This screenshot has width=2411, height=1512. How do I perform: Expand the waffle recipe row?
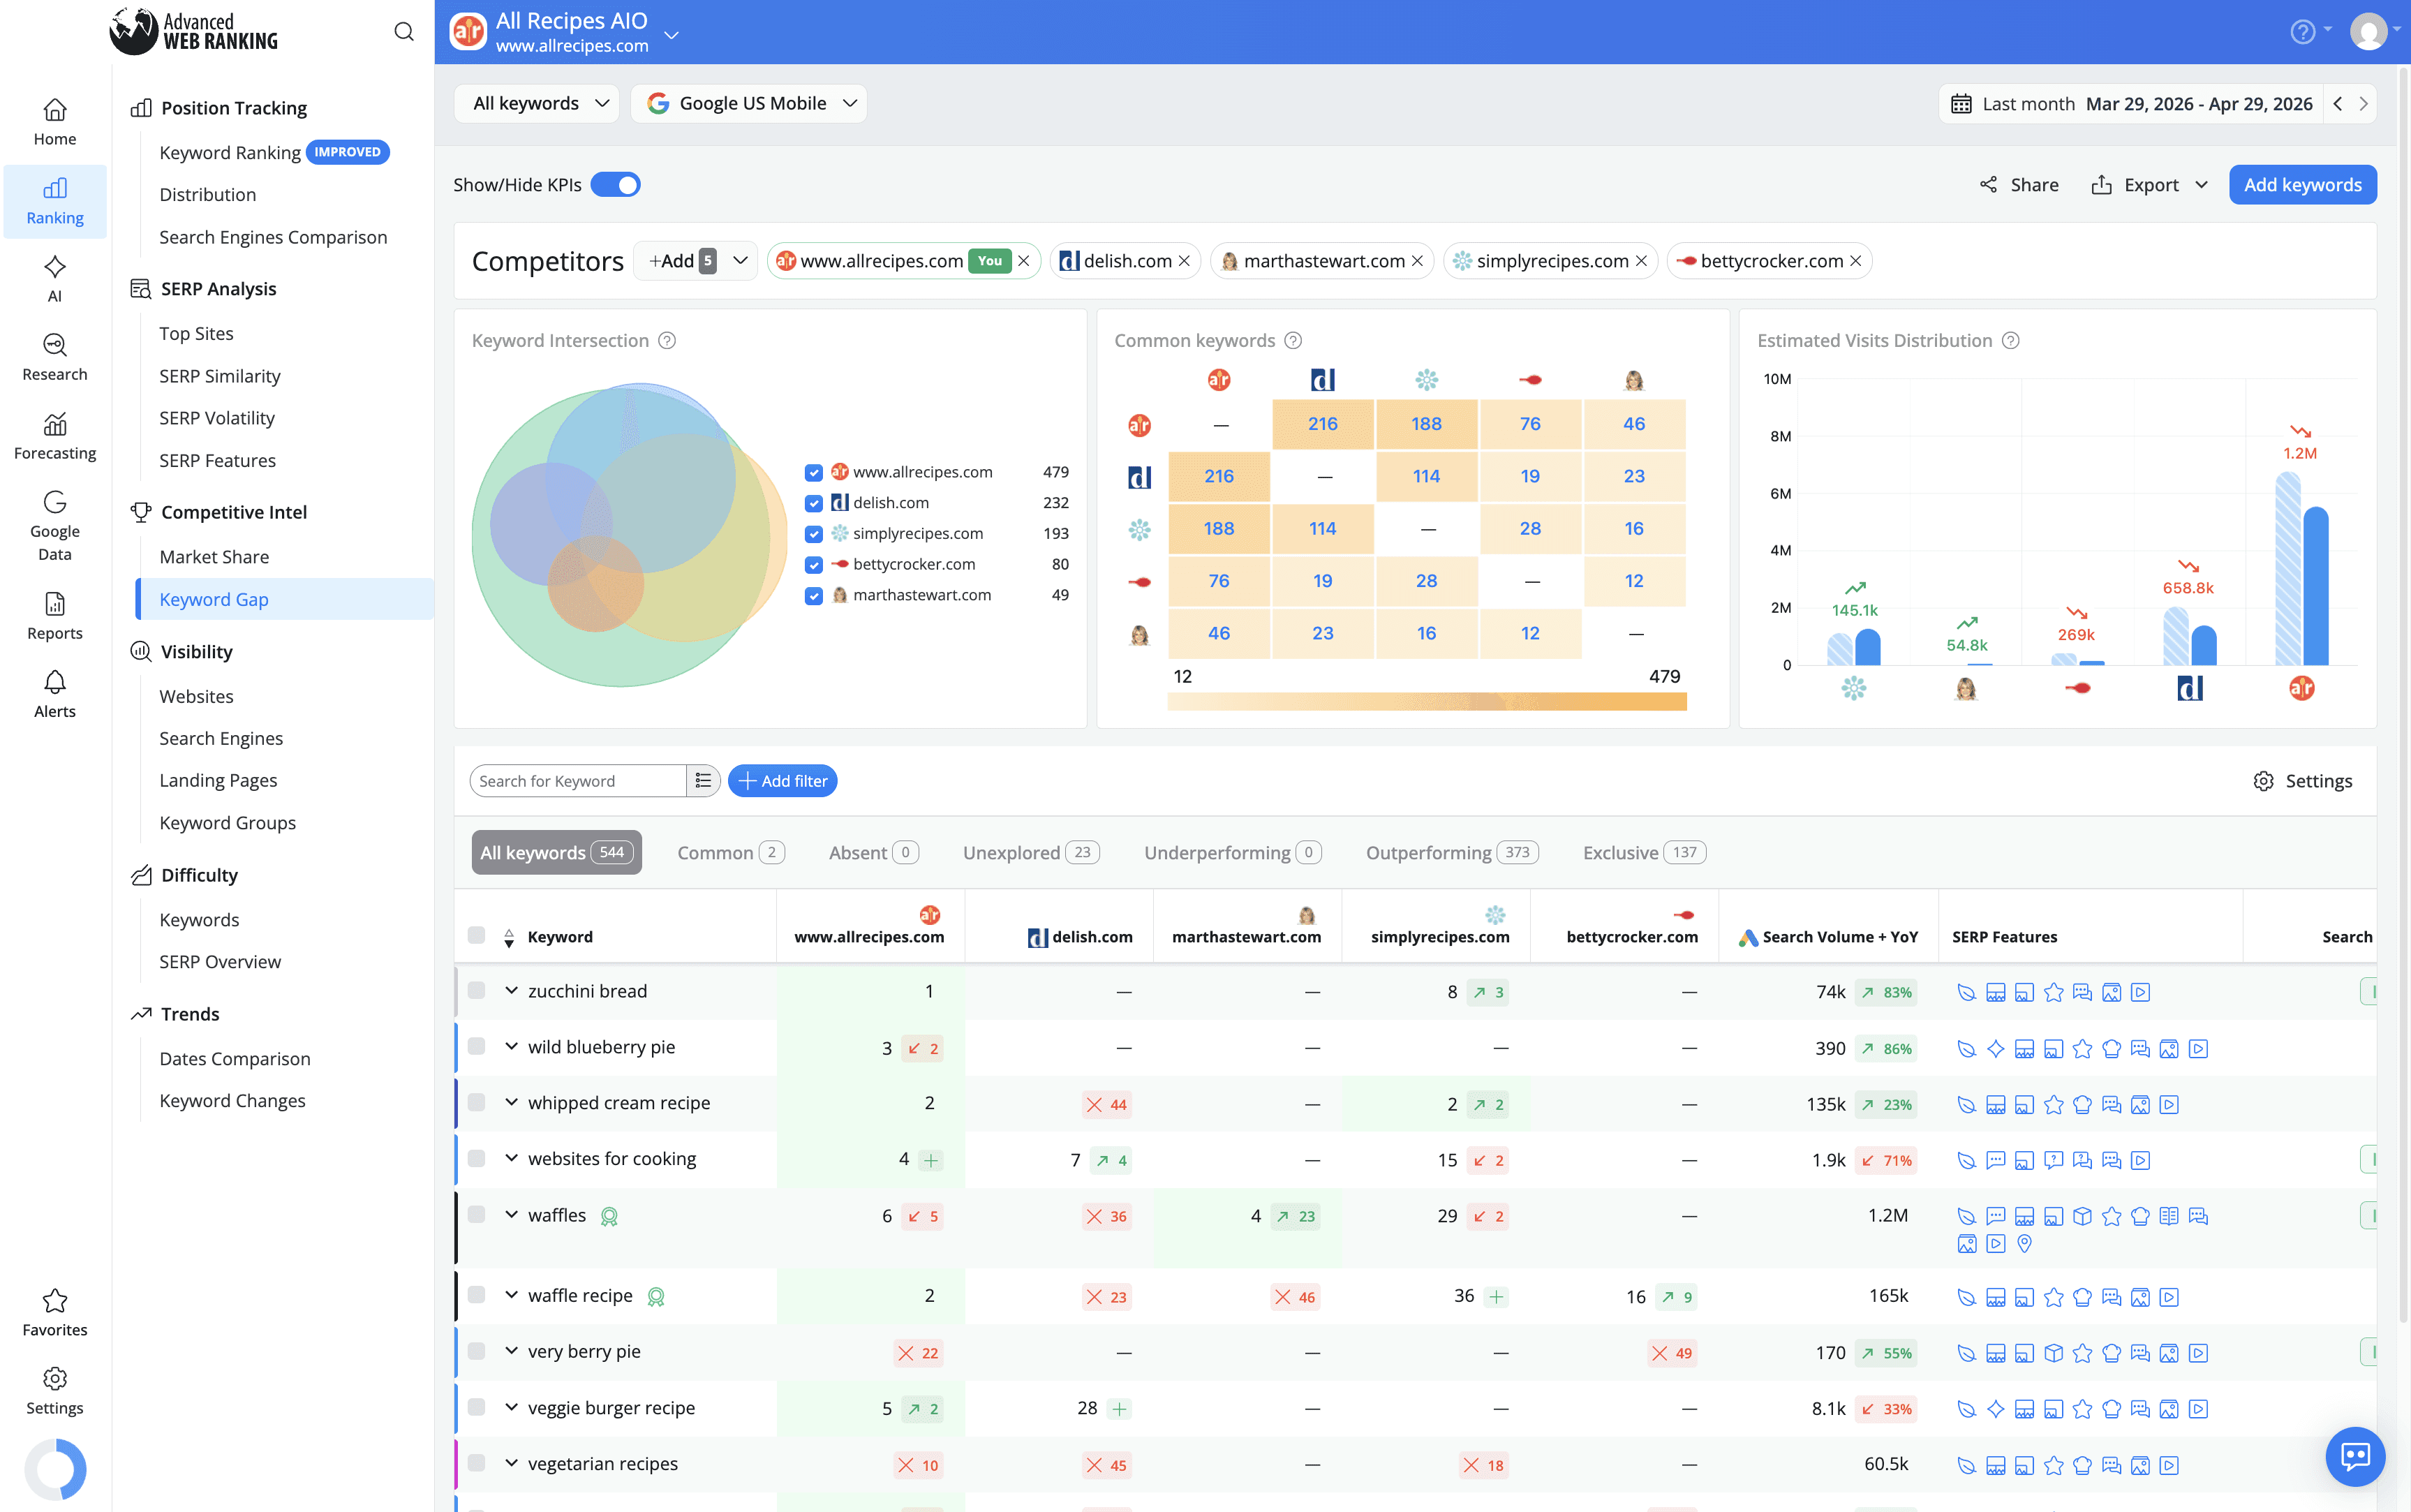tap(511, 1296)
